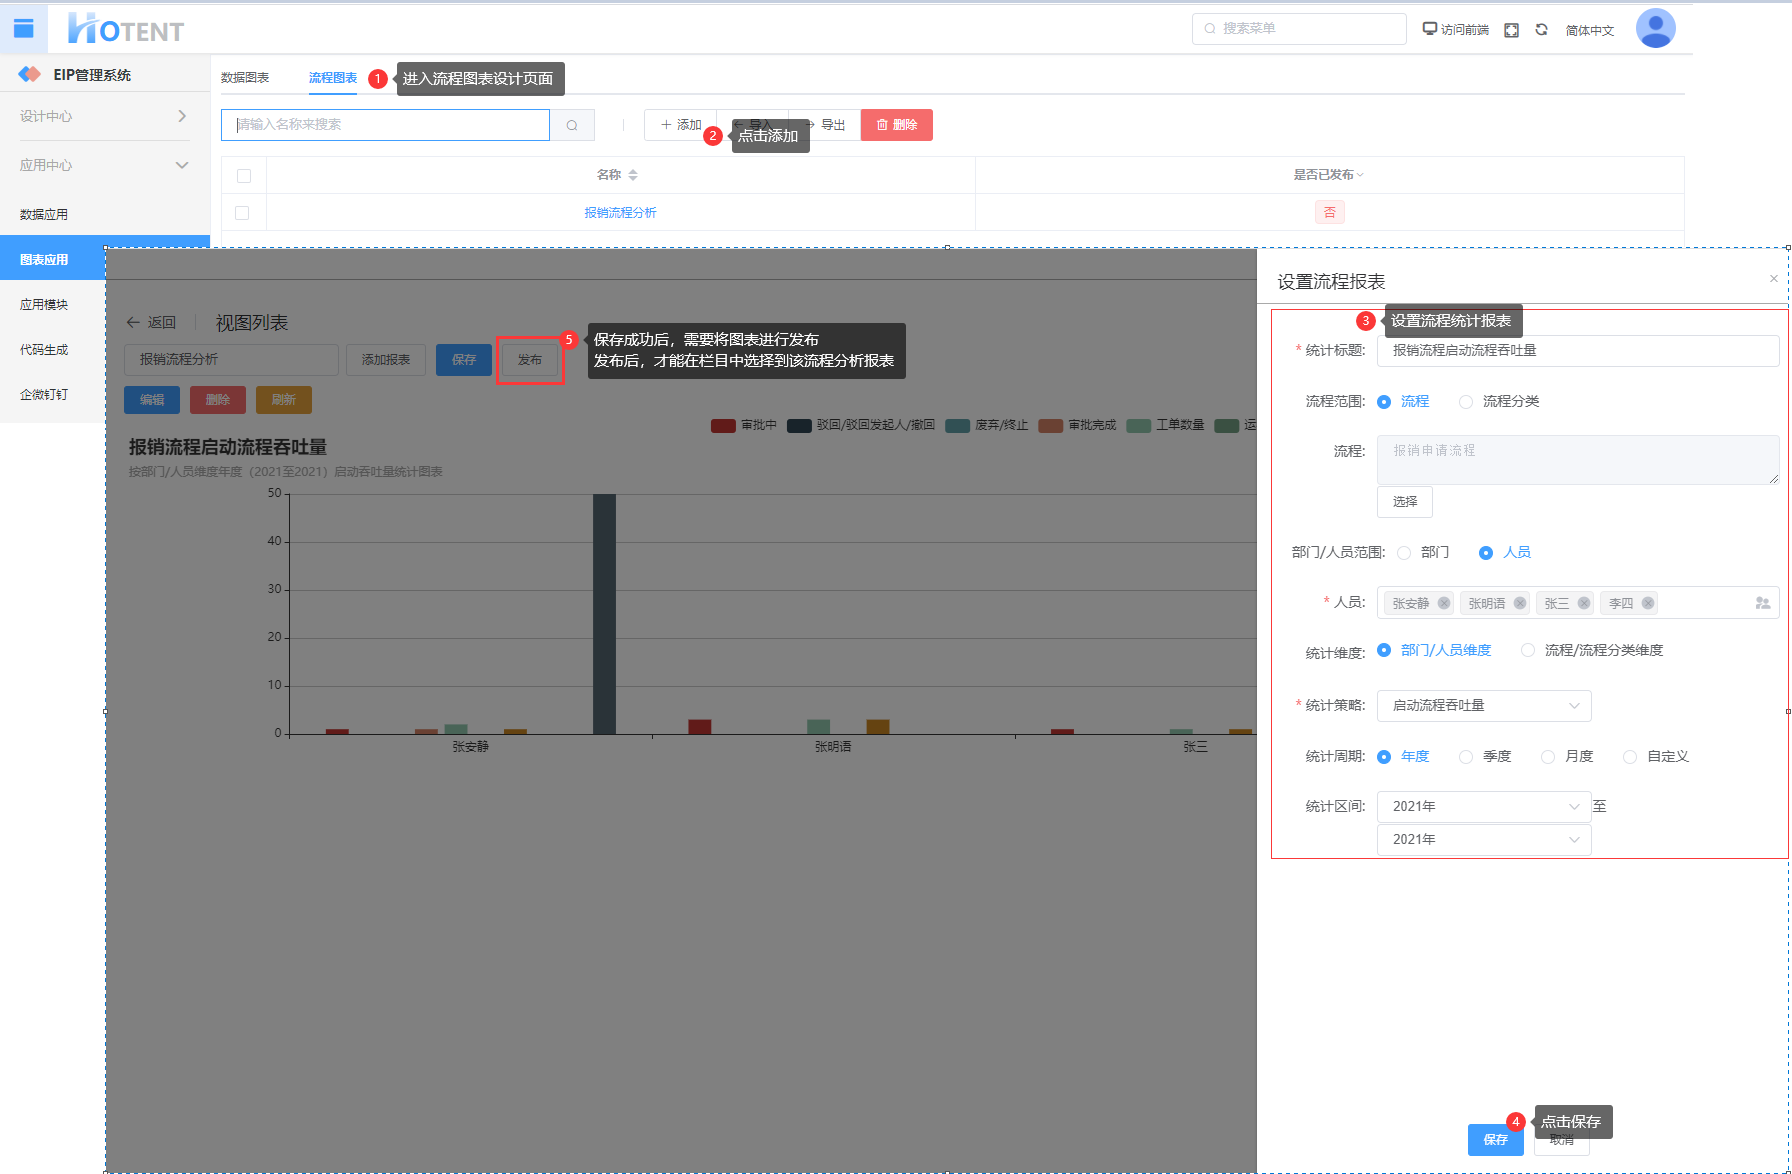The width and height of the screenshot is (1792, 1174).
Task: Edit the 统计标题 text field
Action: click(x=1578, y=351)
